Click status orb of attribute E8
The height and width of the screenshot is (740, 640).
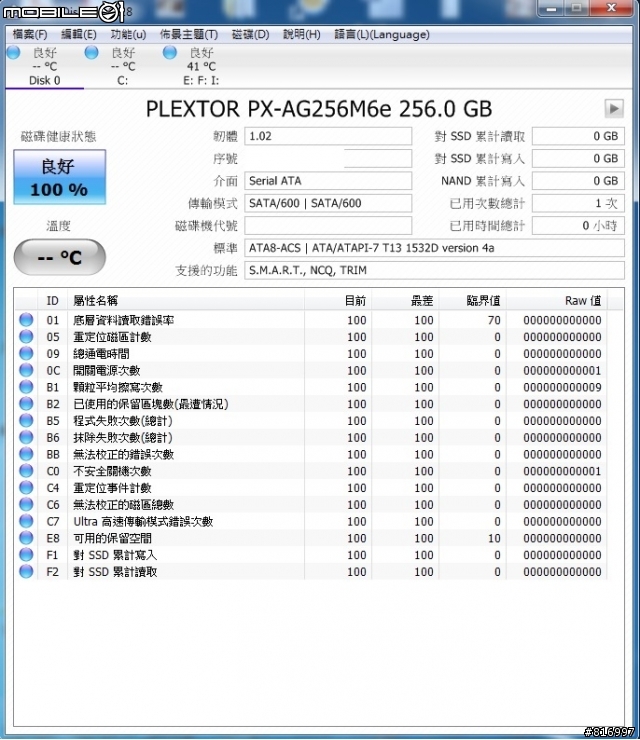click(x=26, y=538)
